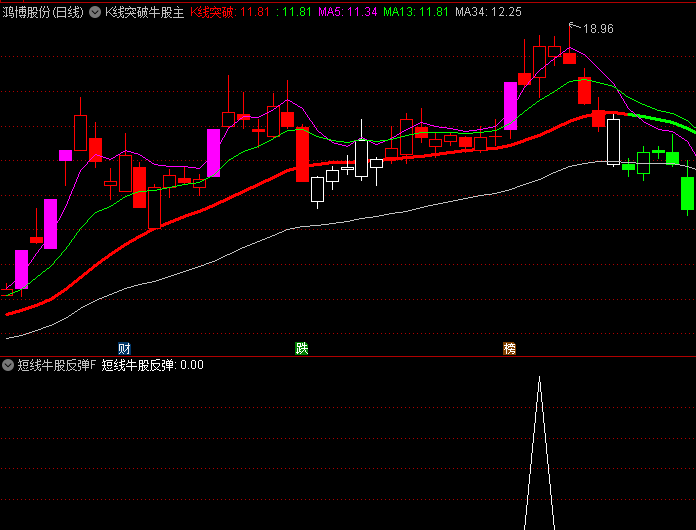Screen dimensions: 696x530
Task: Select the candle at the 18.96 peak
Action: [x=569, y=58]
